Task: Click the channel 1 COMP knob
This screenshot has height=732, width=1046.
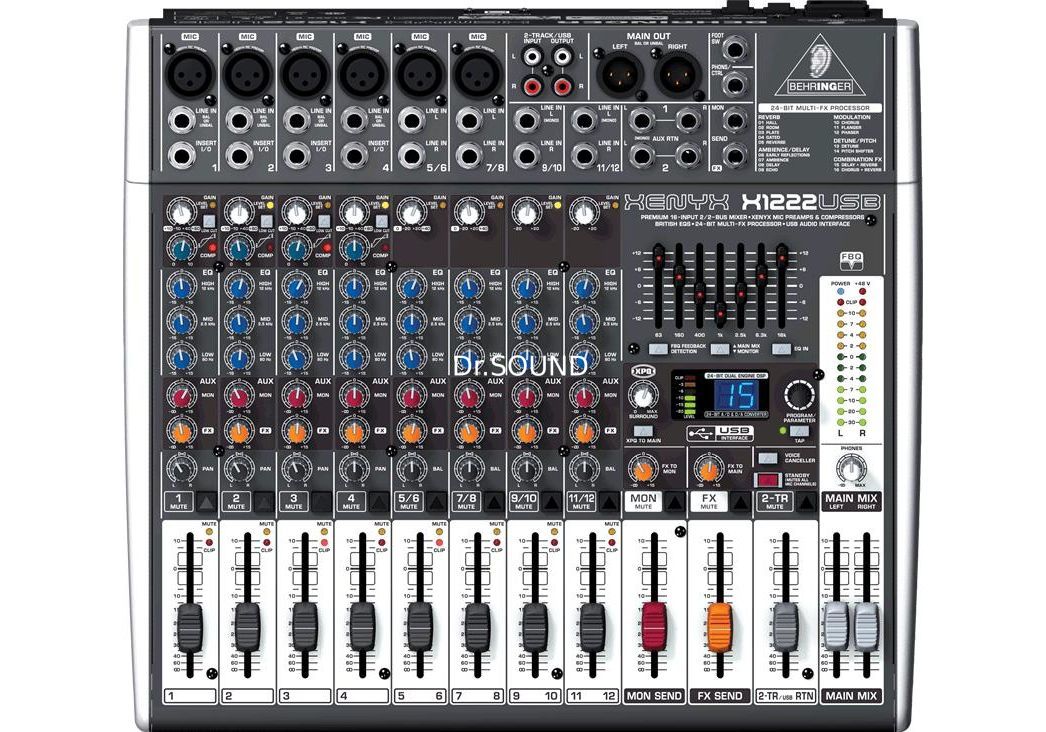Action: point(180,250)
